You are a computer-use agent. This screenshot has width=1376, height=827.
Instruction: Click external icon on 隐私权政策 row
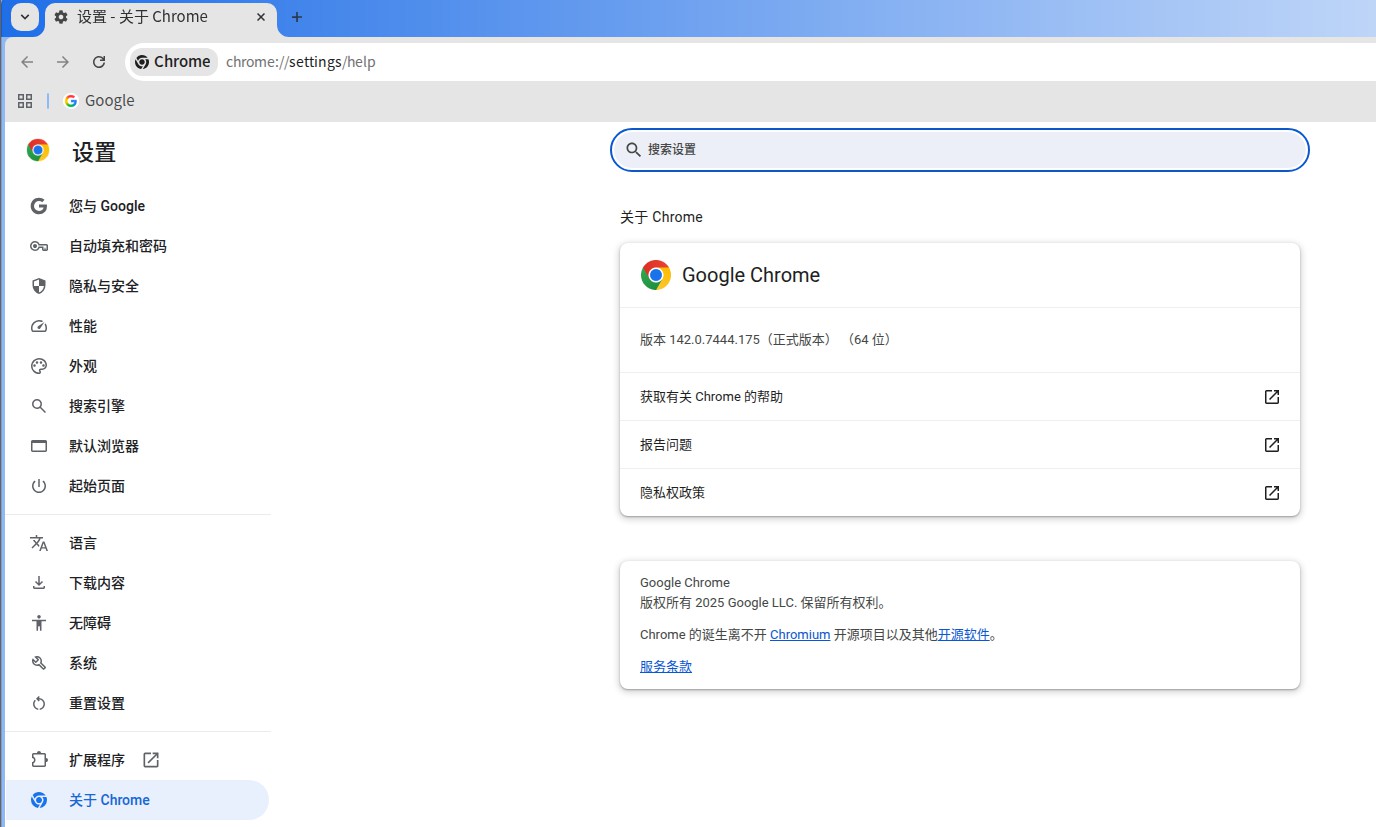[x=1272, y=493]
